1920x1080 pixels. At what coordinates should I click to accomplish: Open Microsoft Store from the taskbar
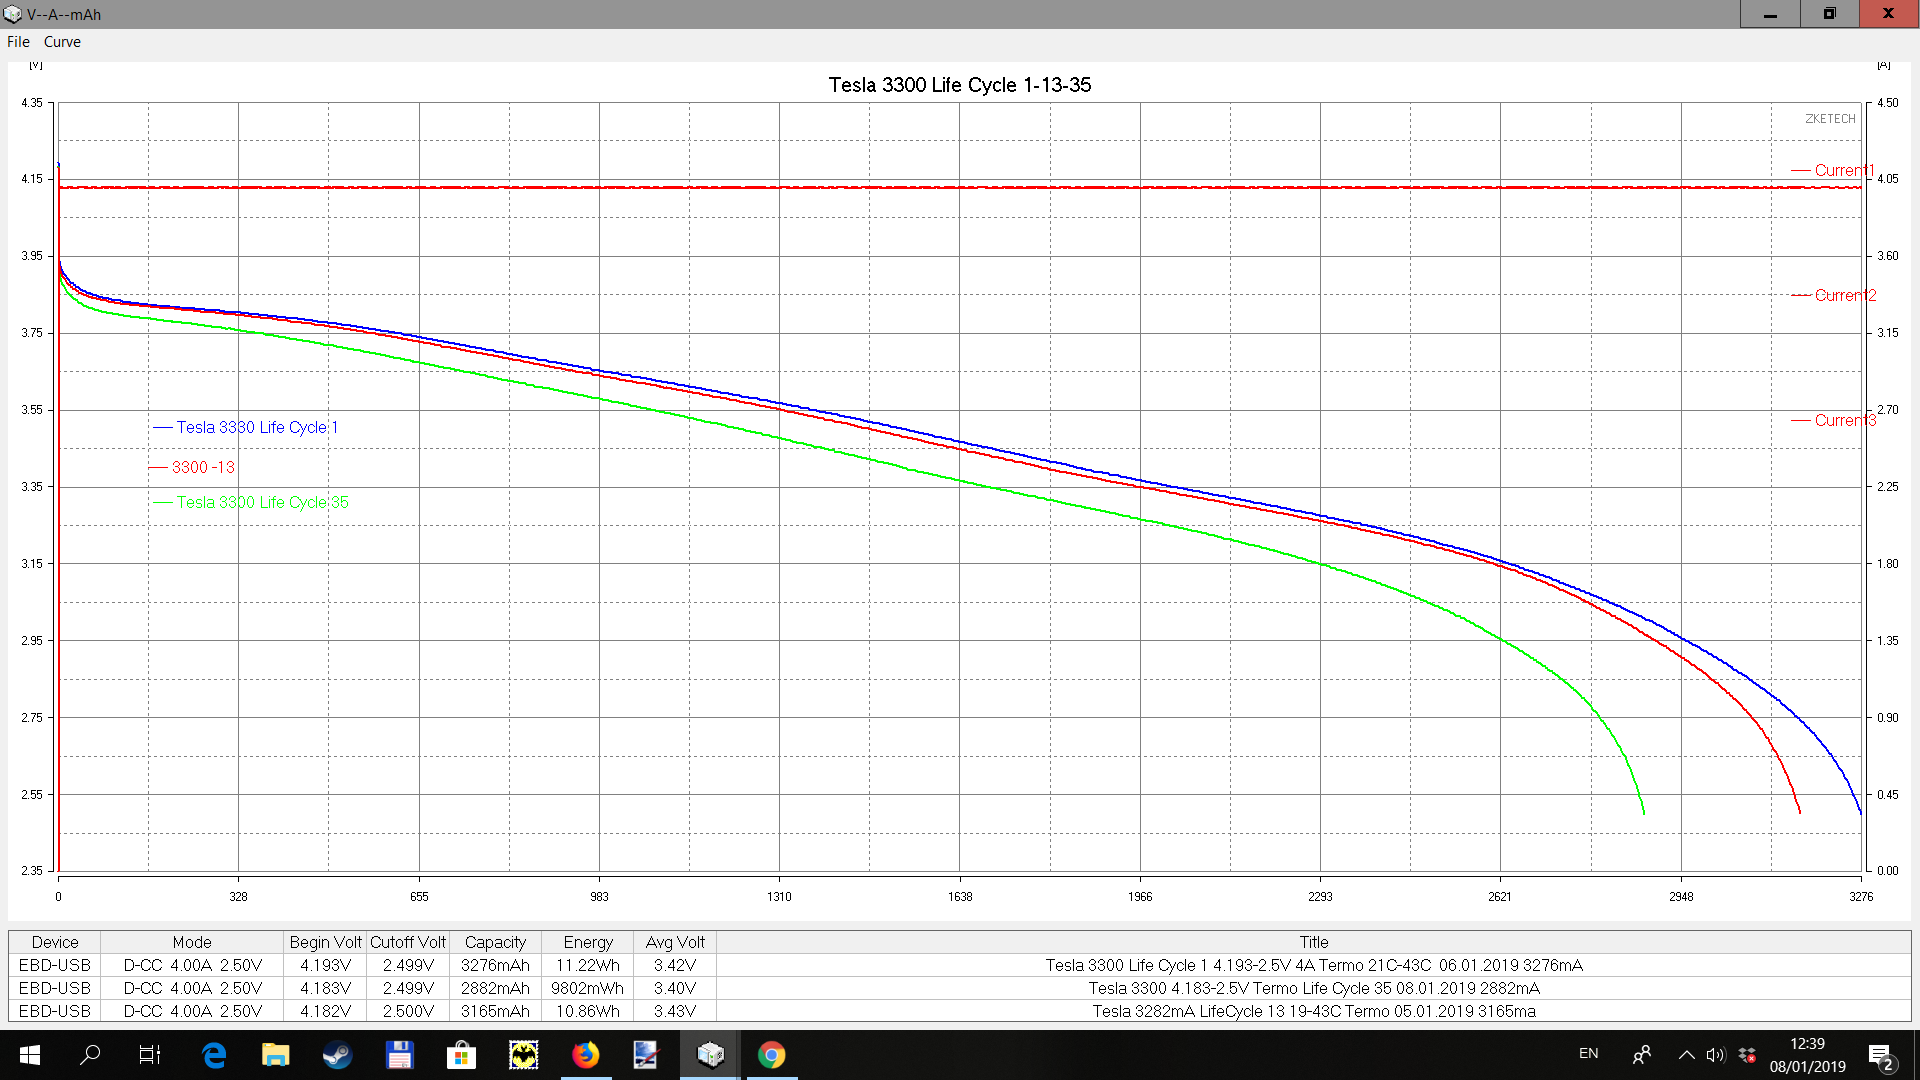click(461, 1055)
